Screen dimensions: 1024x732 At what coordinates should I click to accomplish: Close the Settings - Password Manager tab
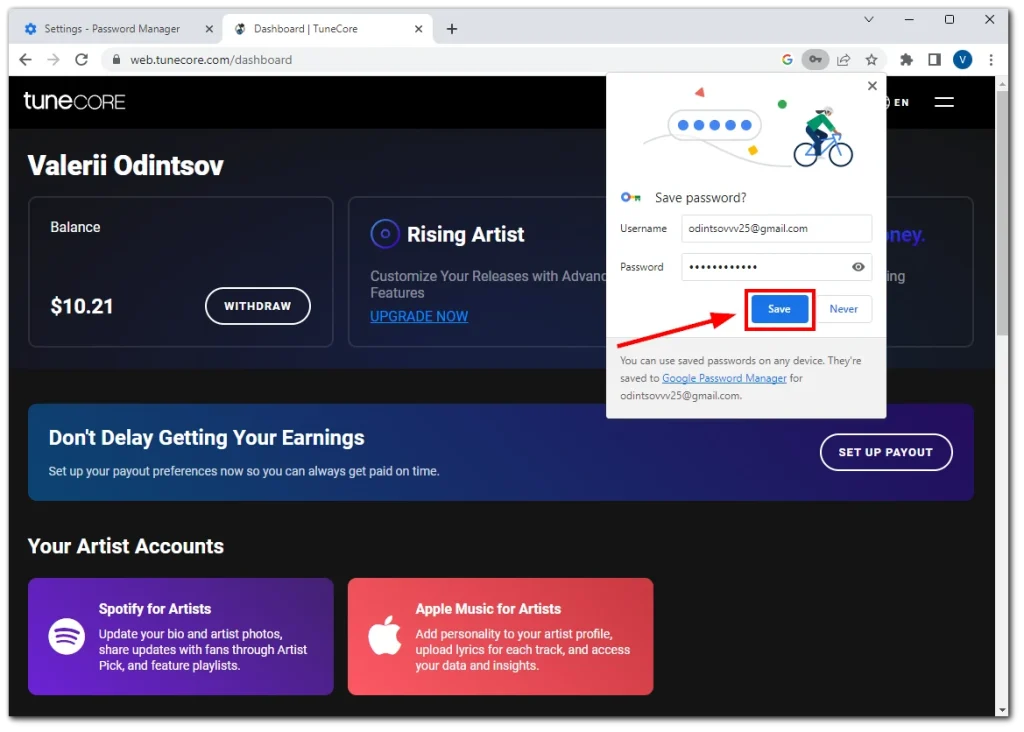point(209,29)
